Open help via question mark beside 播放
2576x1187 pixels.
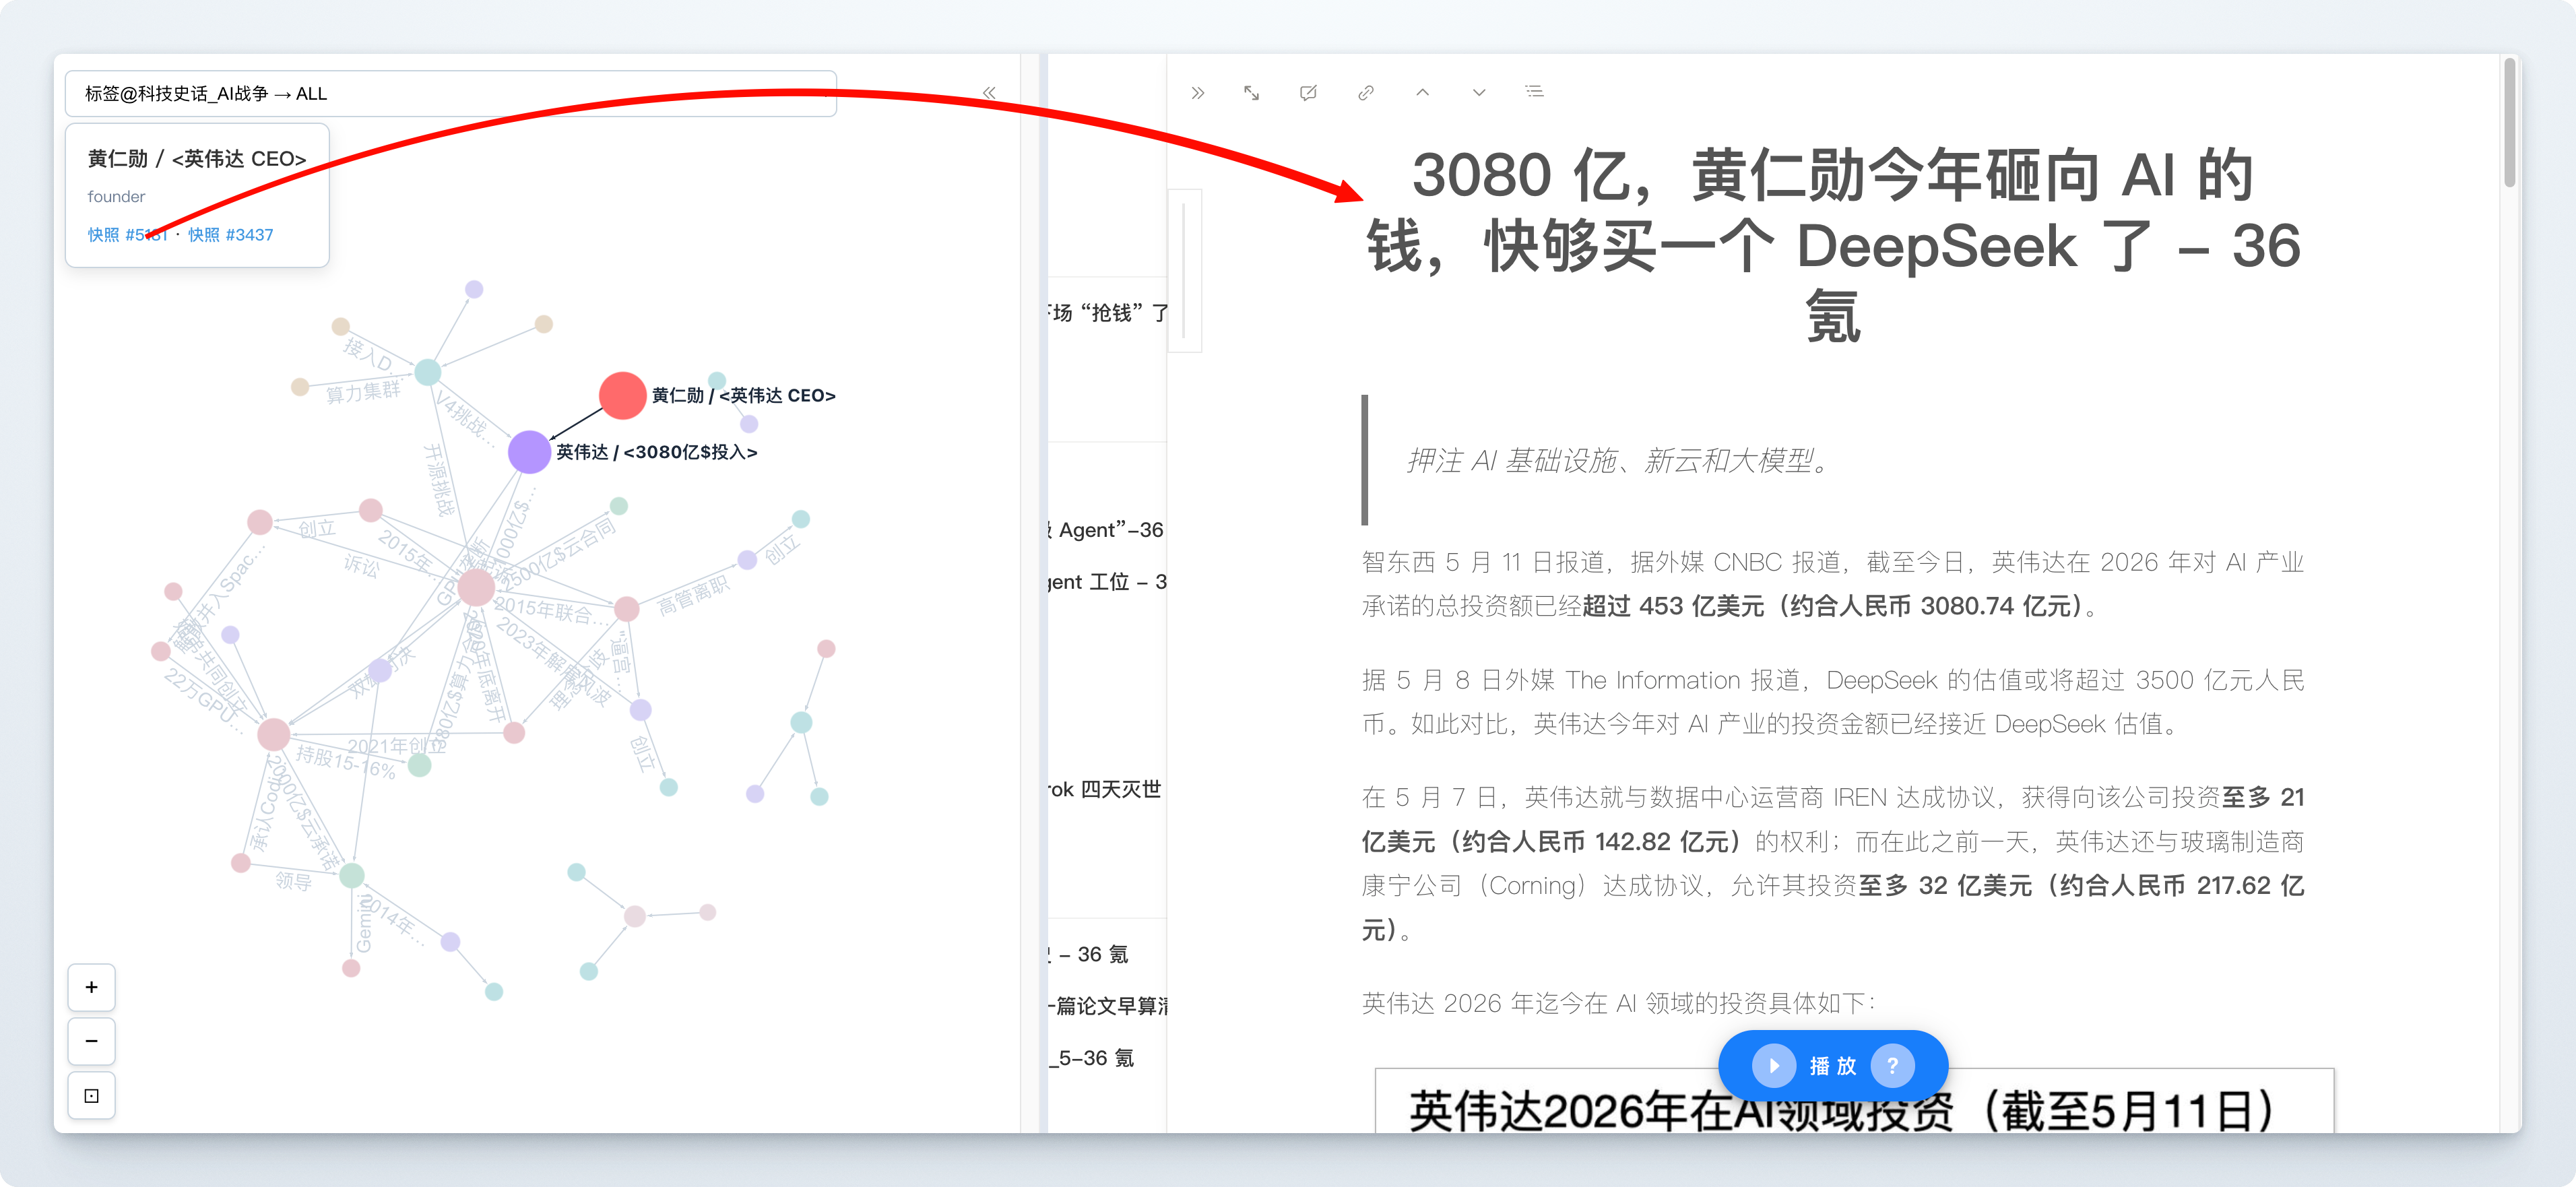click(x=1892, y=1066)
